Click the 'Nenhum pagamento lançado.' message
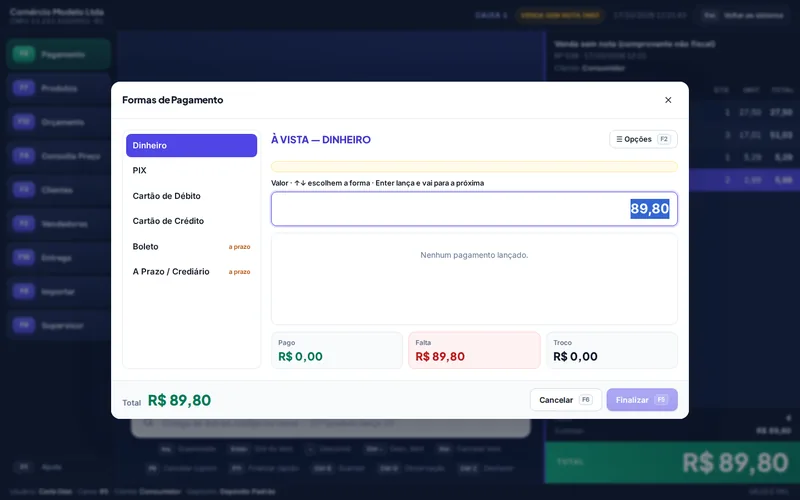The image size is (800, 500). (x=474, y=255)
